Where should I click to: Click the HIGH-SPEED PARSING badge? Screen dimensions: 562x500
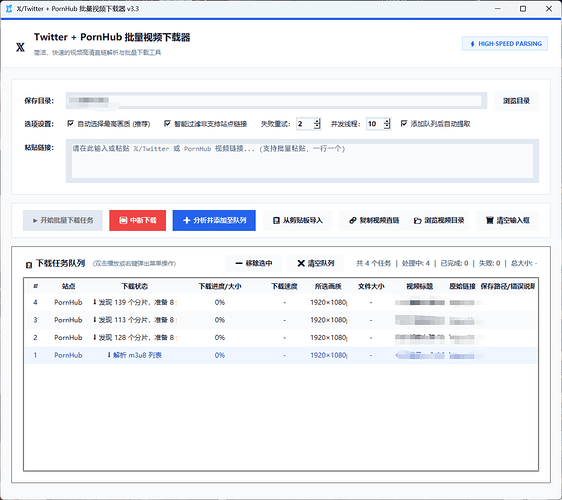505,44
